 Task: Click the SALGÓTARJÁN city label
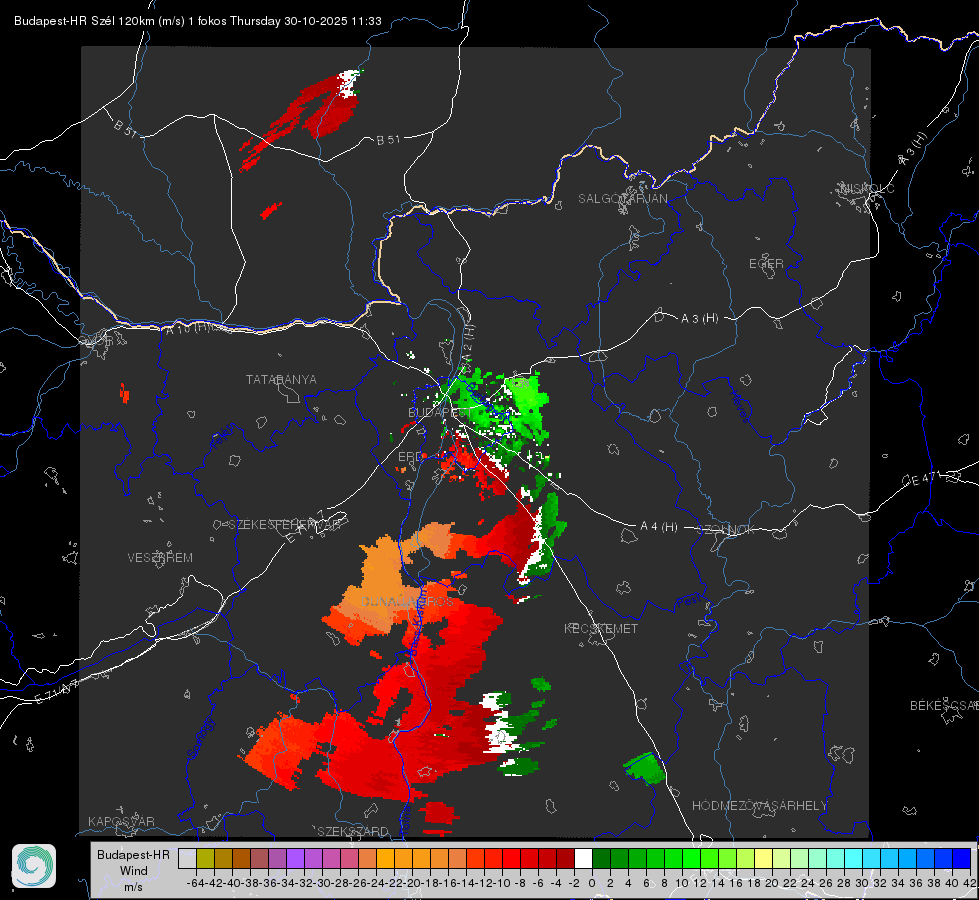(622, 199)
